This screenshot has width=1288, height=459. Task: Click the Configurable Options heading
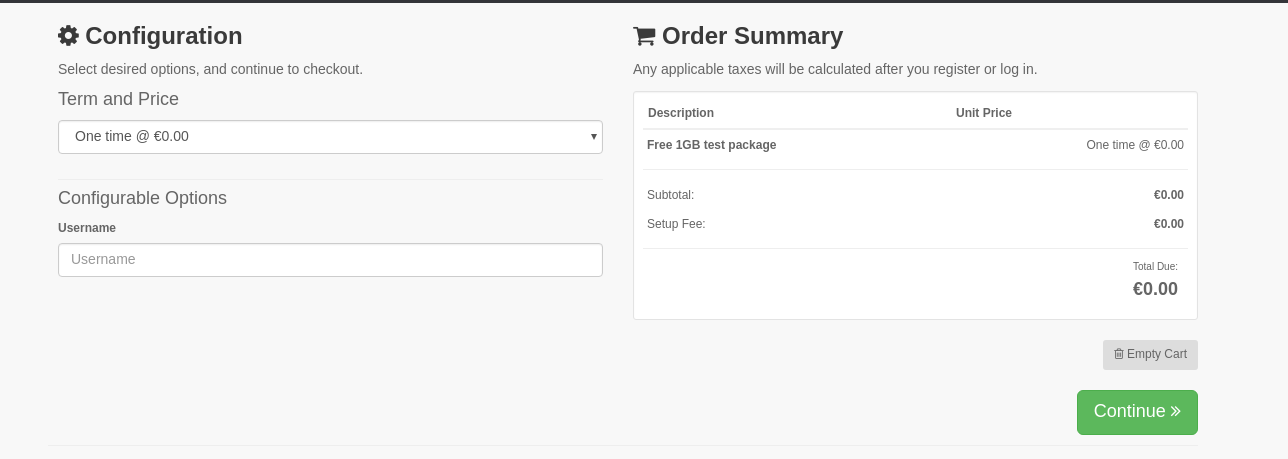[142, 198]
